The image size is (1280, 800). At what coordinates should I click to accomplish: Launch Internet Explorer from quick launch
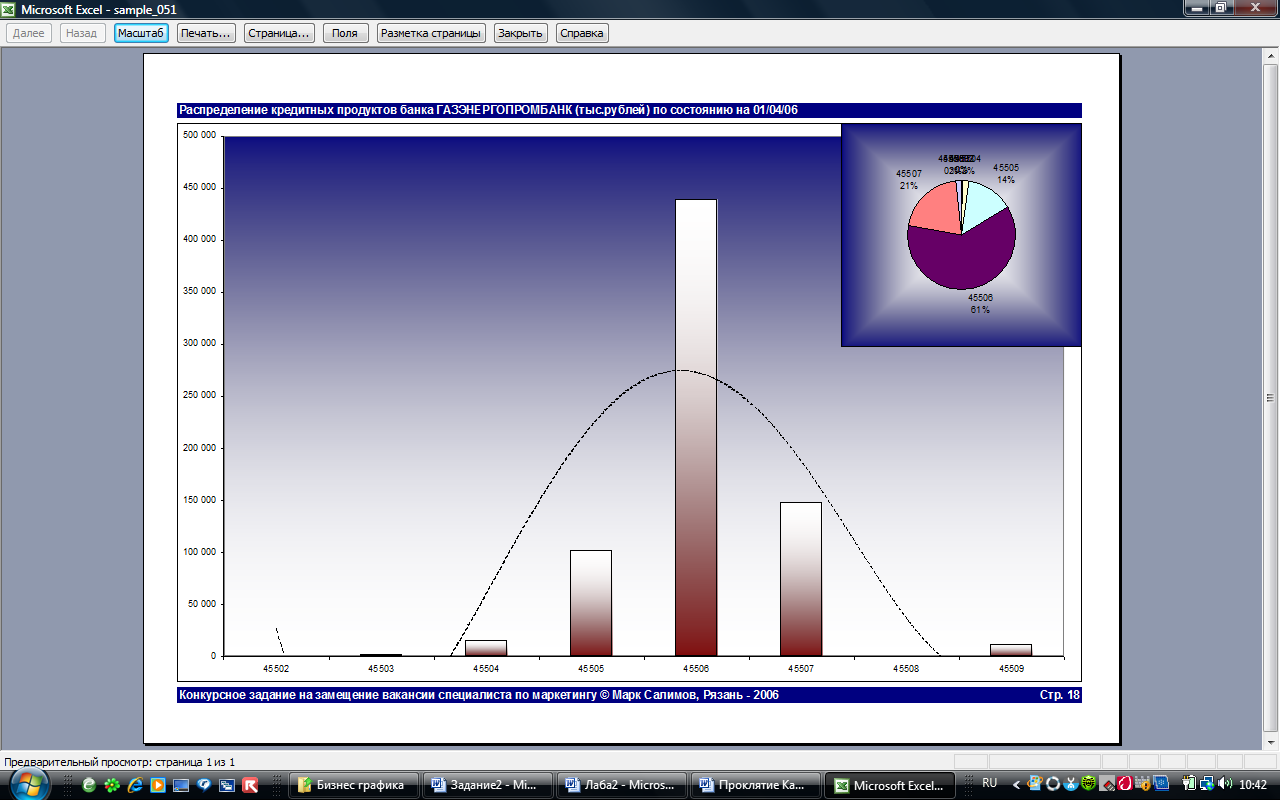[x=135, y=785]
